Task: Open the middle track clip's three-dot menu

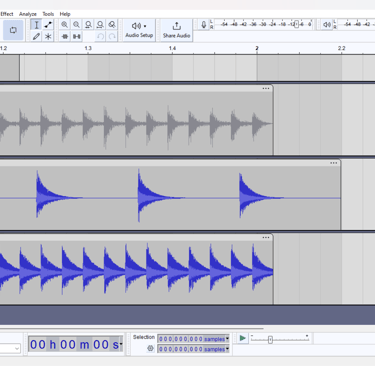Action: coord(333,163)
